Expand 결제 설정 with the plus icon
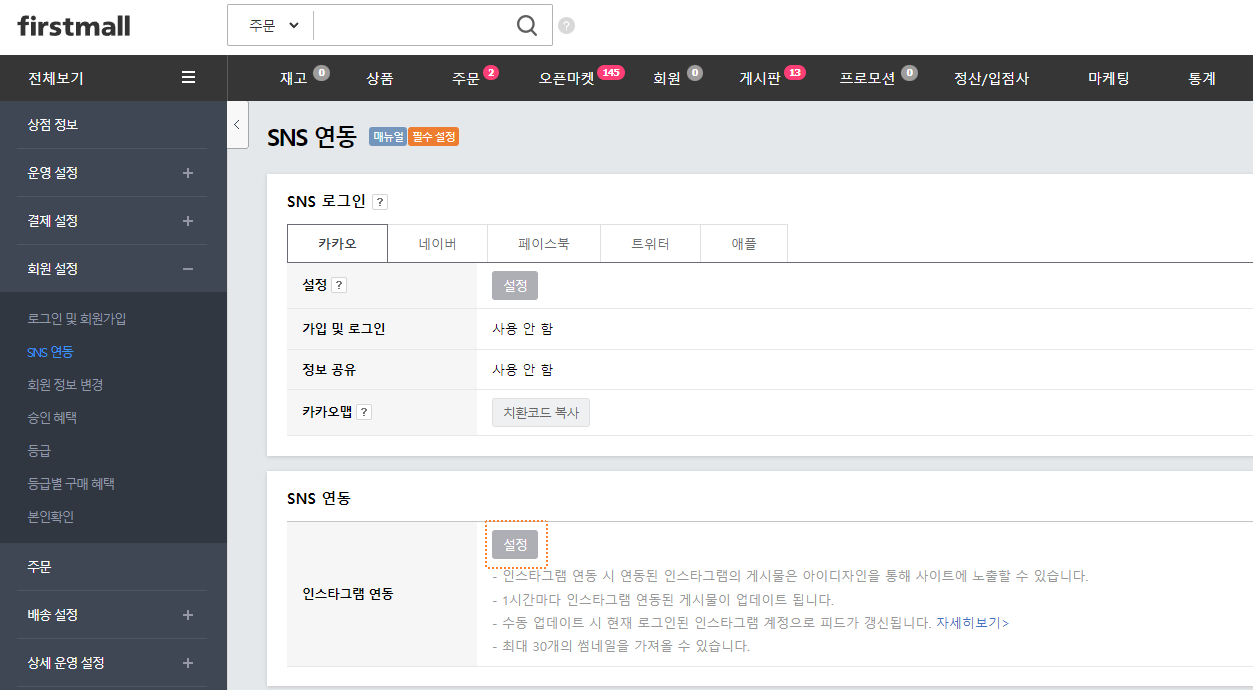The height and width of the screenshot is (690, 1253). click(188, 221)
